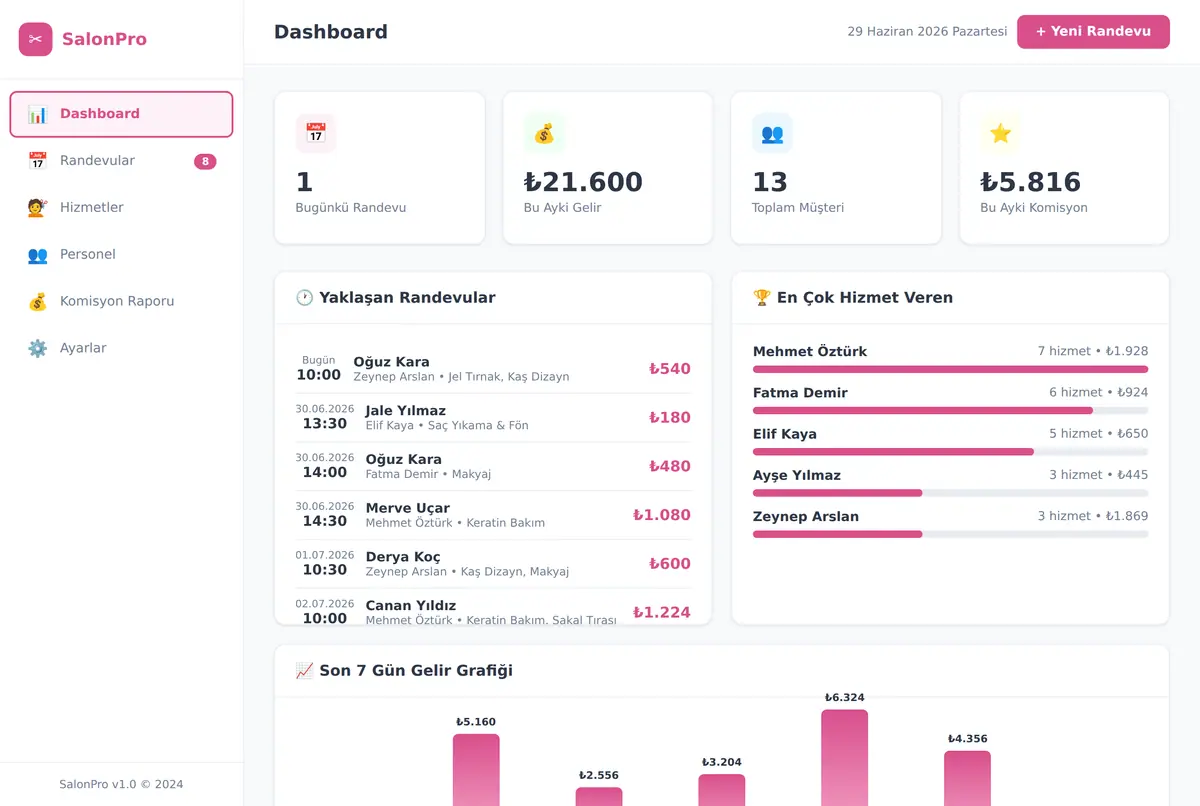
Task: Click the Komisyon Raporu money bag icon
Action: point(37,302)
